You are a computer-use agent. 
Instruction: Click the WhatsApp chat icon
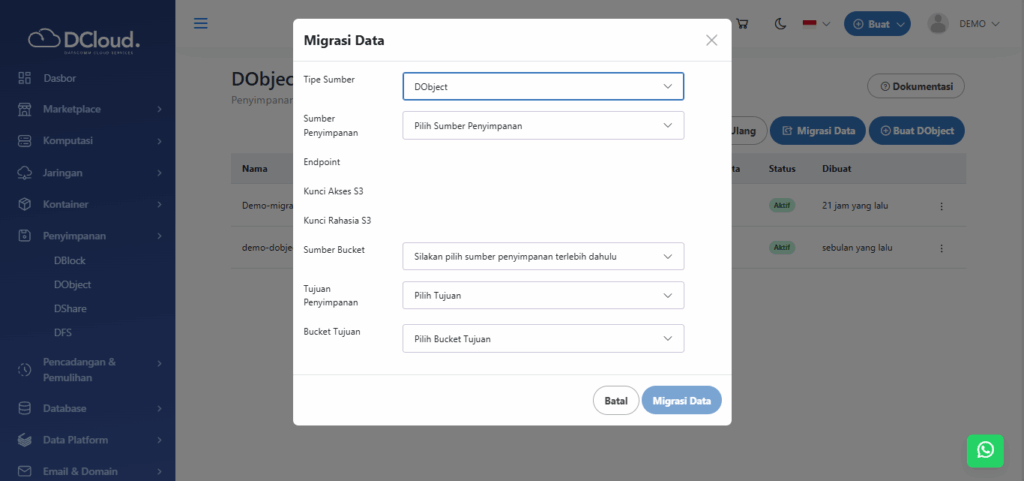point(985,450)
